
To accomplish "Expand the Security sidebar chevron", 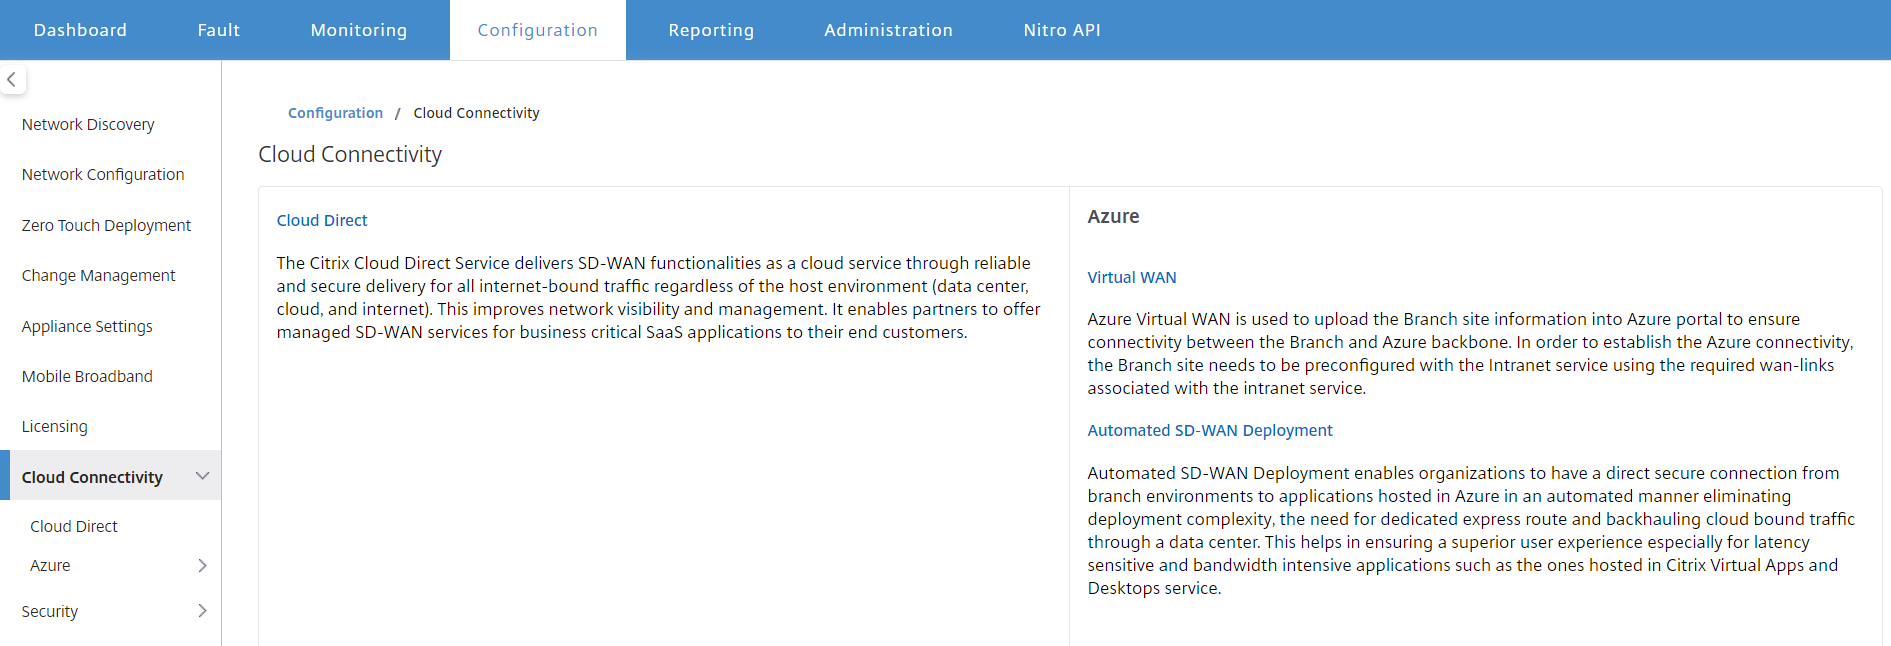I will click(x=203, y=611).
